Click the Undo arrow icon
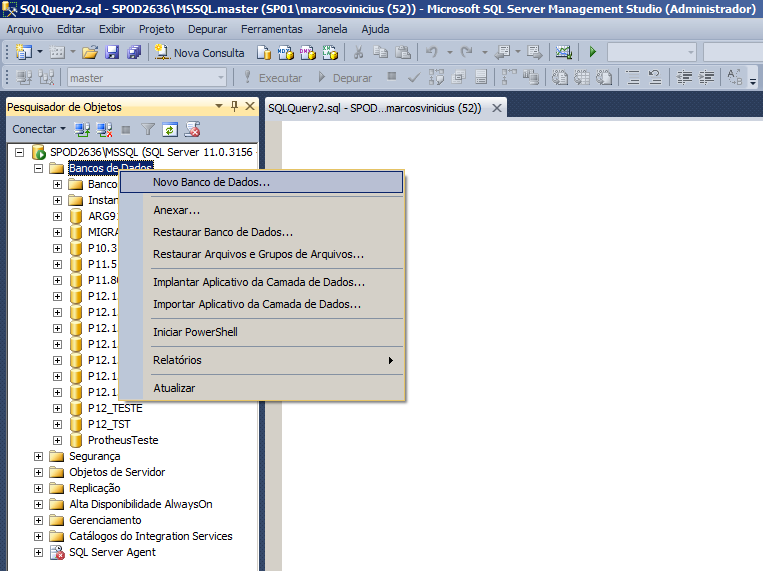This screenshot has height=571, width=763. [432, 52]
